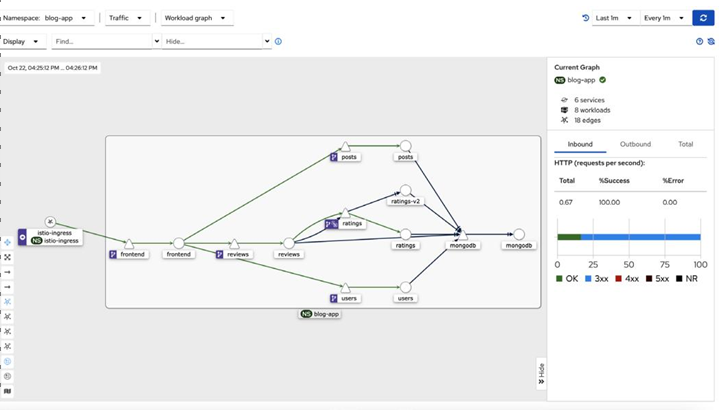The image size is (720, 410).
Task: Toggle the blue drag/pan graph tool
Action: [x=7, y=242]
